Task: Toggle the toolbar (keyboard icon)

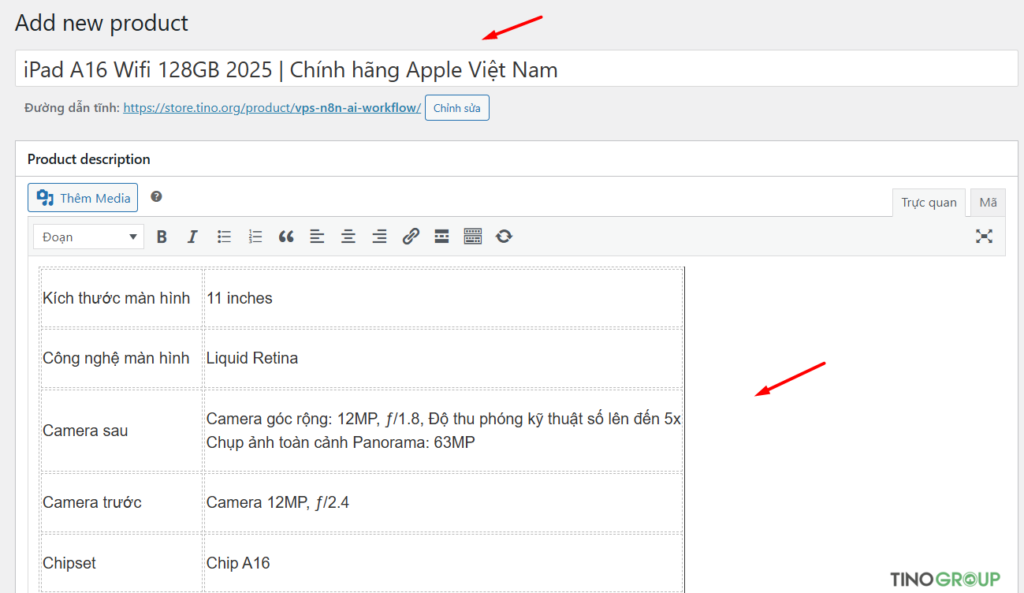Action: tap(472, 236)
